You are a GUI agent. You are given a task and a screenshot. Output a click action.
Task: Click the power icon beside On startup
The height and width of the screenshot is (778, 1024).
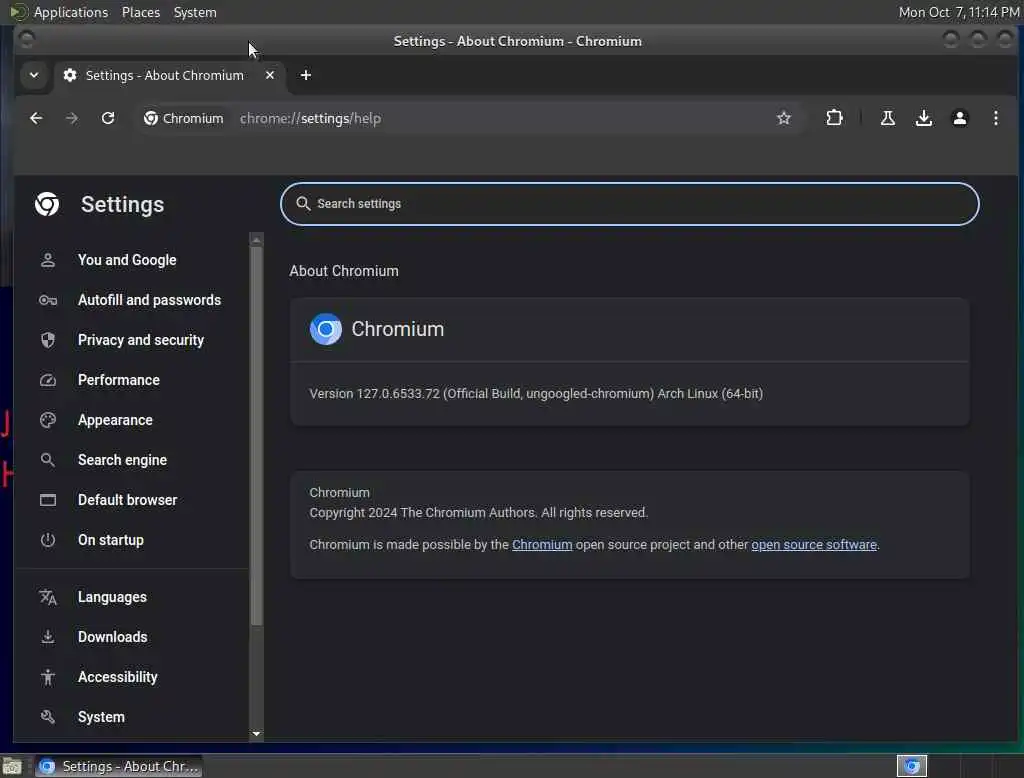48,540
